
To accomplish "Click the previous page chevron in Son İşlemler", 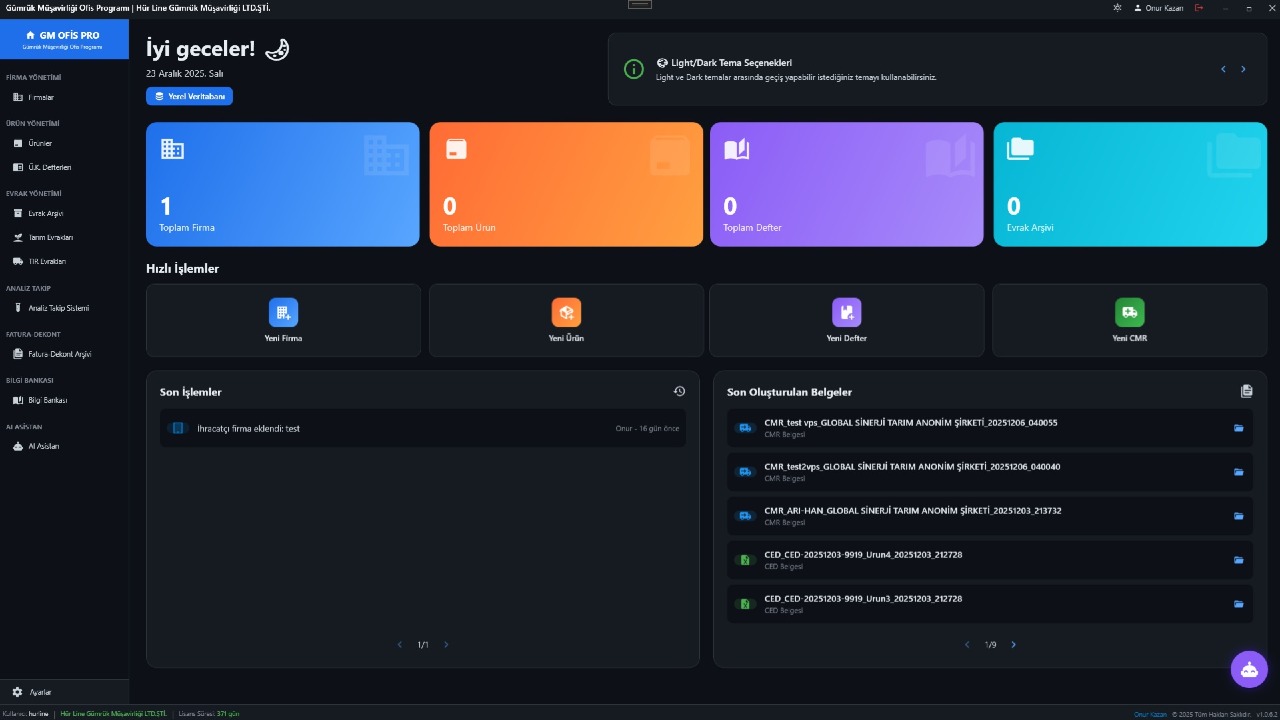I will [399, 645].
